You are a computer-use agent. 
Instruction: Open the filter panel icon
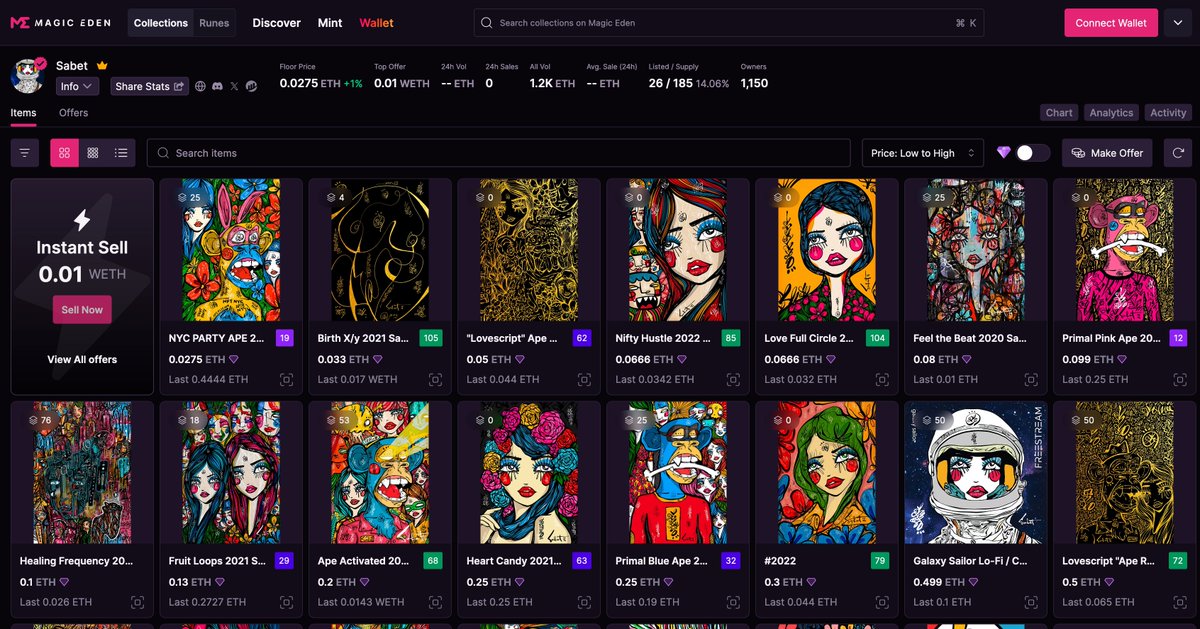[x=25, y=153]
